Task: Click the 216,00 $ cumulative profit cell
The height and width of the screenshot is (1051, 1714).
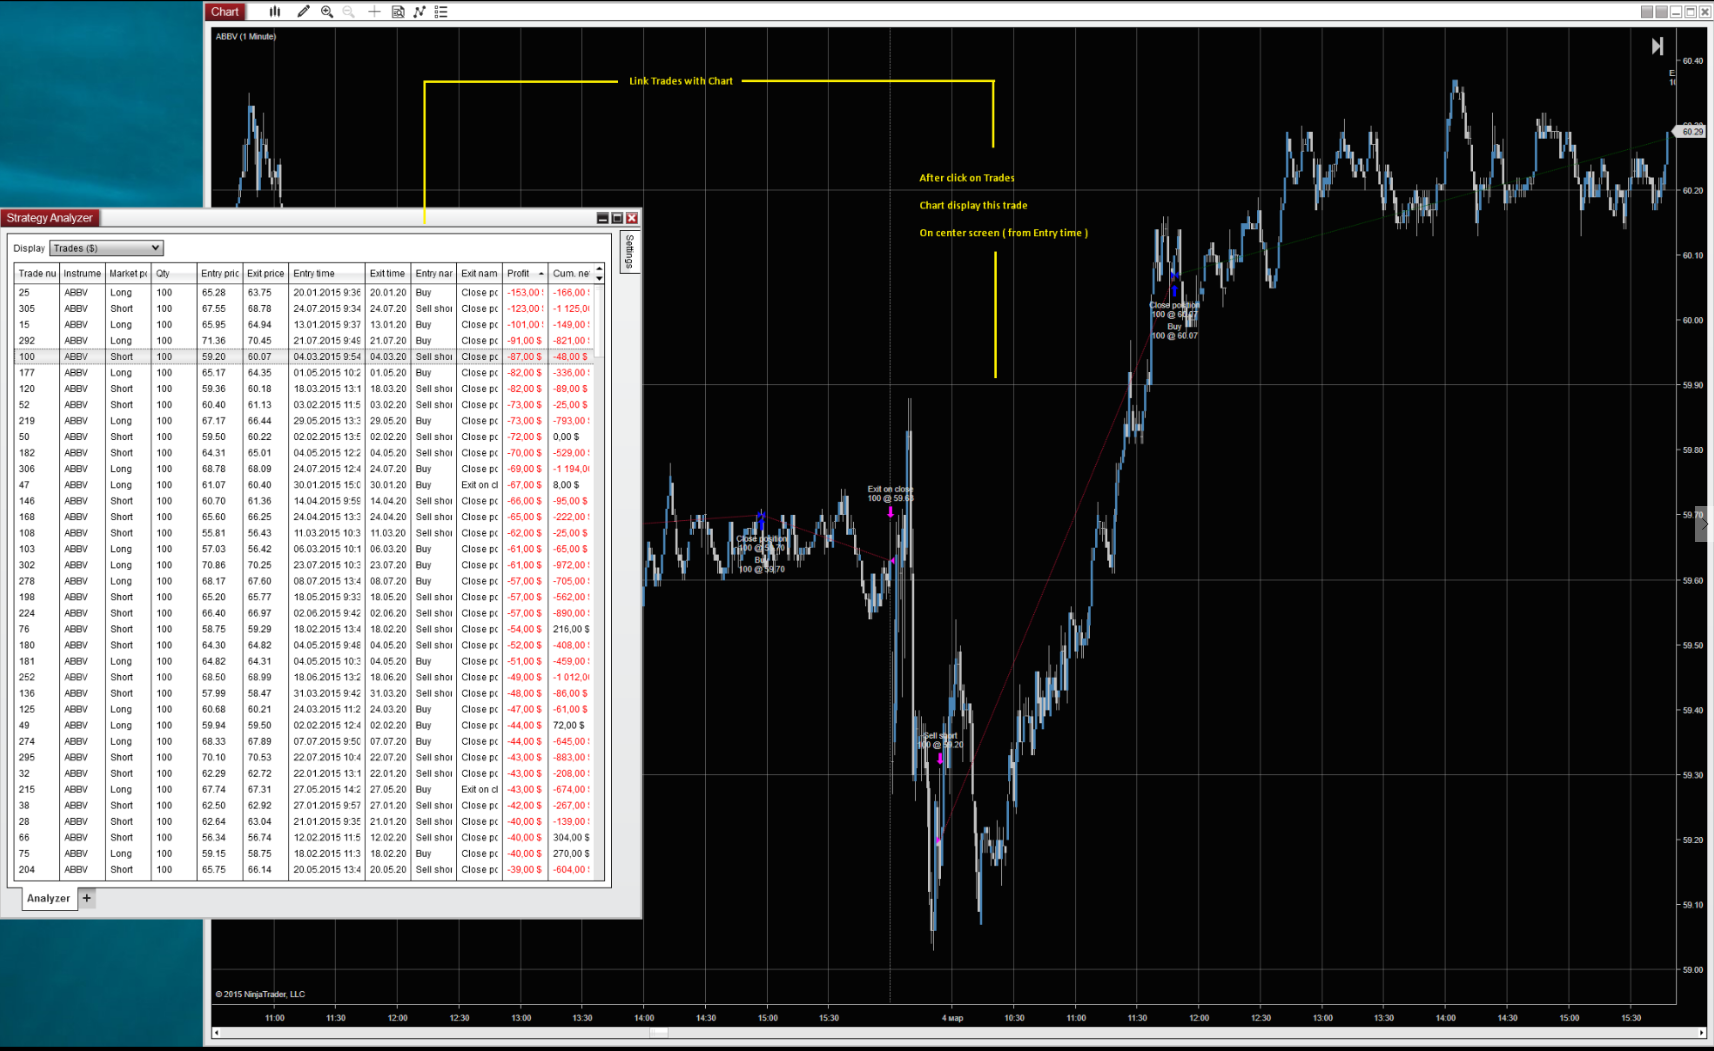Action: pos(571,629)
